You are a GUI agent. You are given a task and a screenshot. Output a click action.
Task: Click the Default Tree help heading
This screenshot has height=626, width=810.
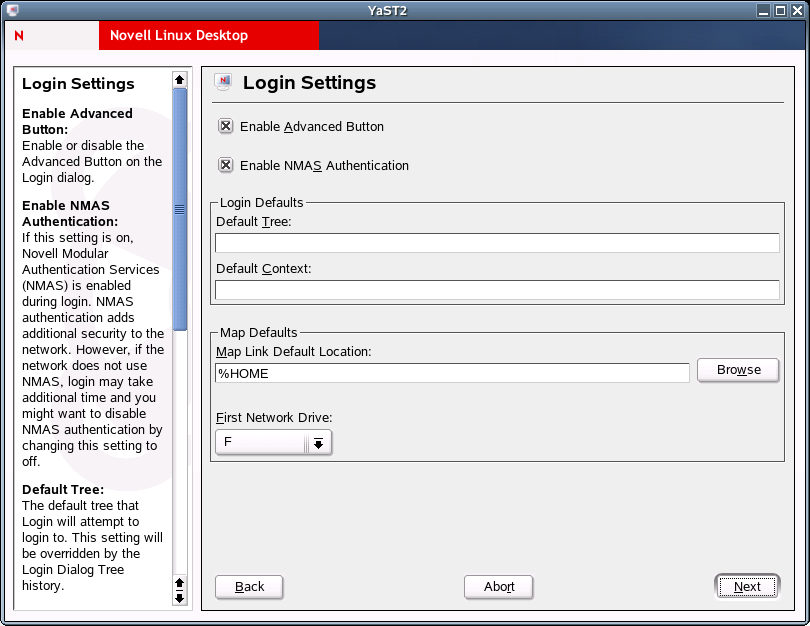point(63,489)
